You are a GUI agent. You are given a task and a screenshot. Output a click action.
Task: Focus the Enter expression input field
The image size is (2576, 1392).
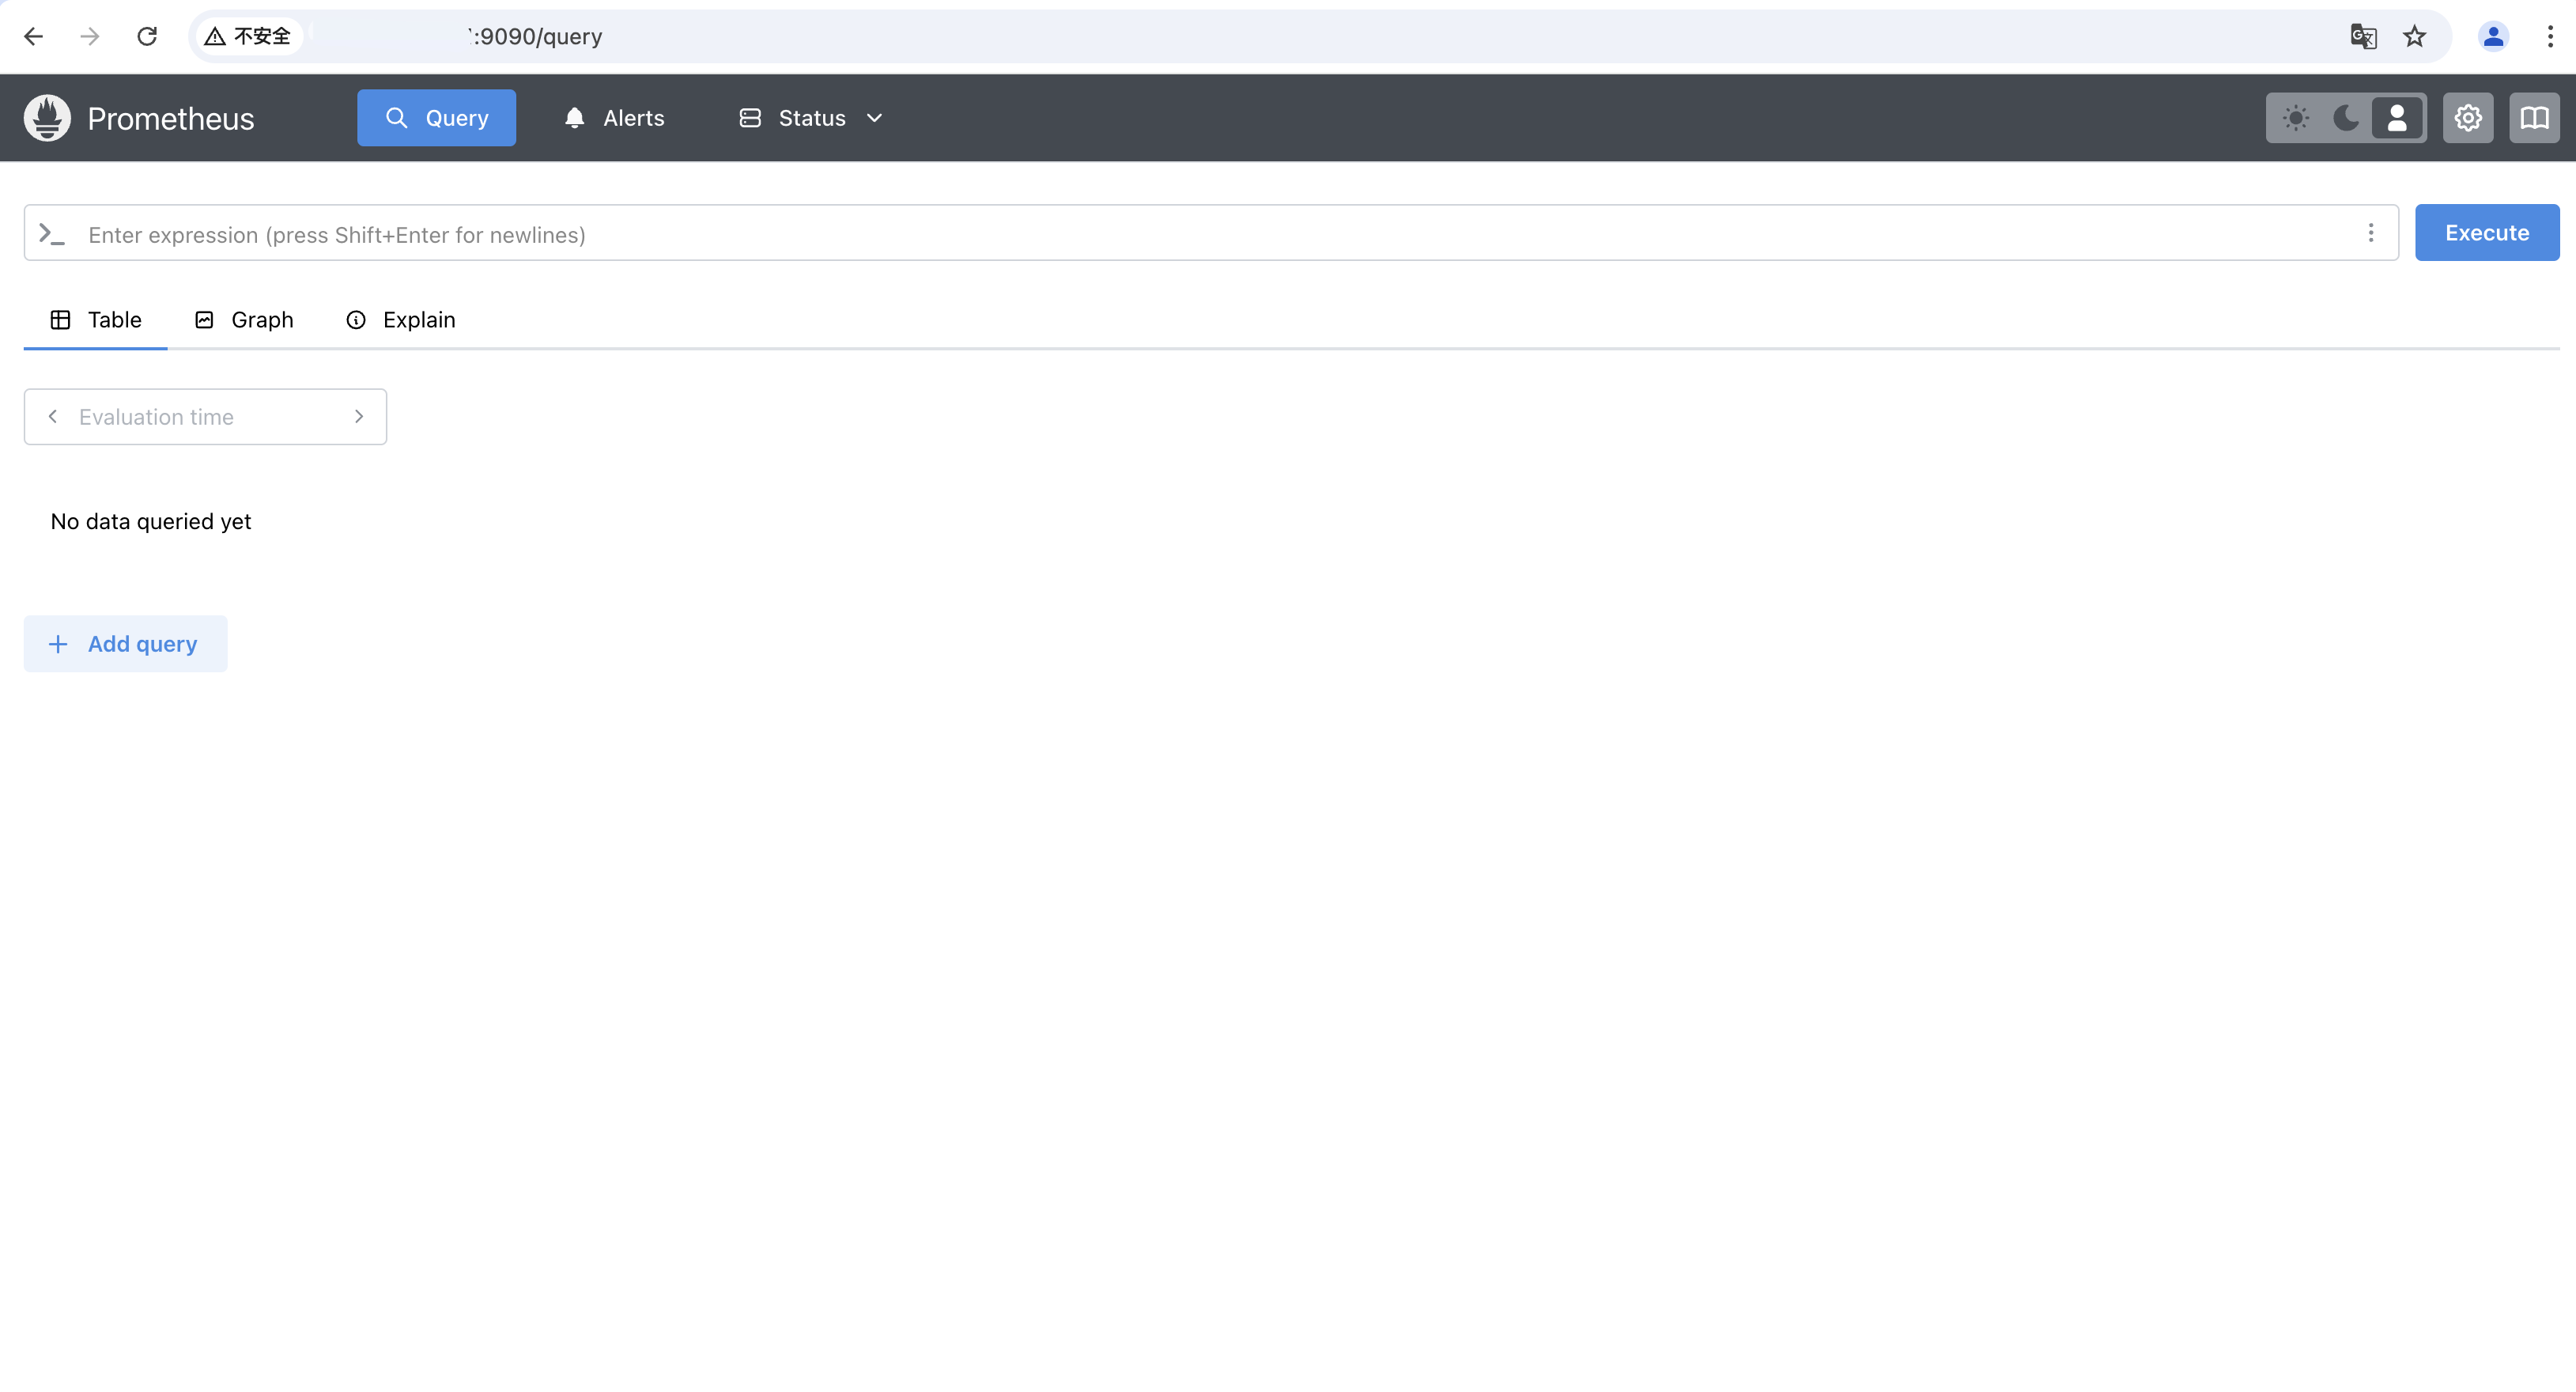[1200, 234]
